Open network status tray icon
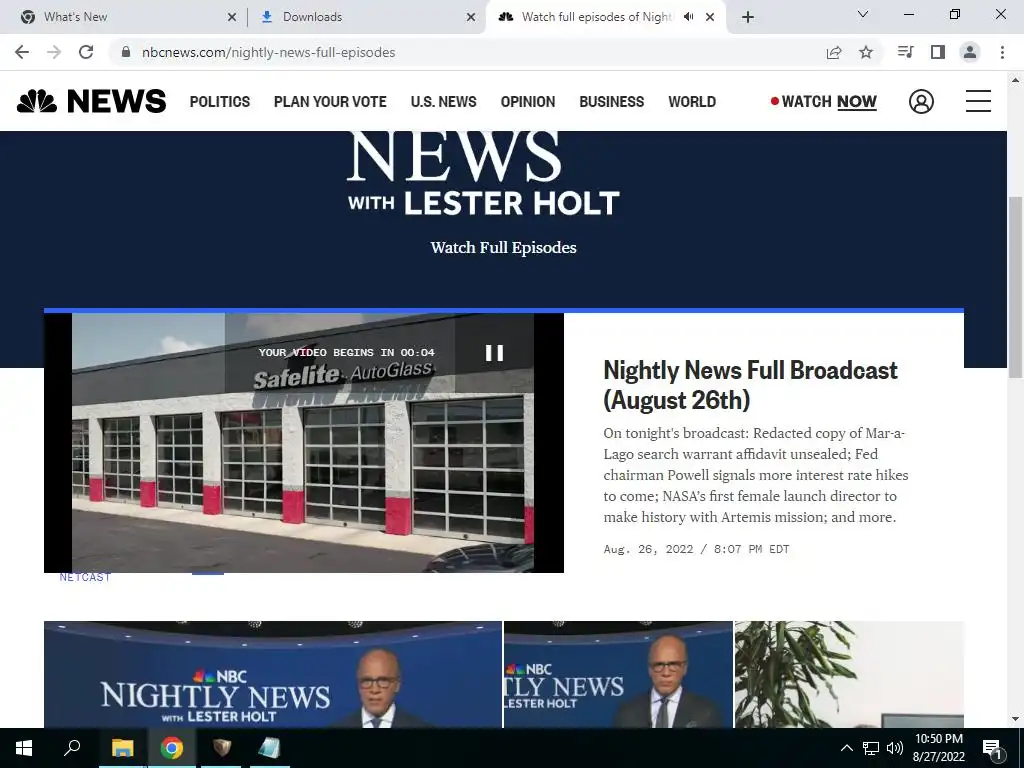 871,748
